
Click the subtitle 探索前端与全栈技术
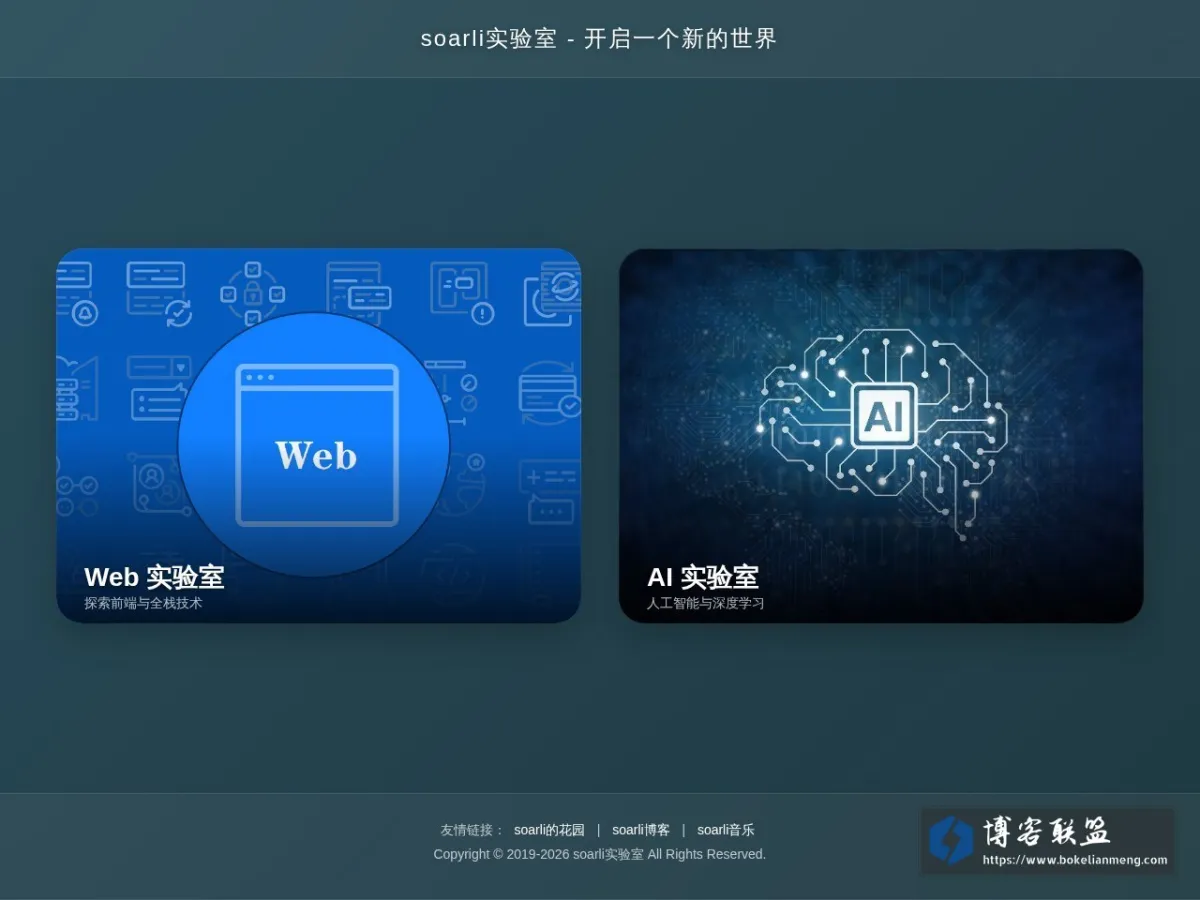143,604
